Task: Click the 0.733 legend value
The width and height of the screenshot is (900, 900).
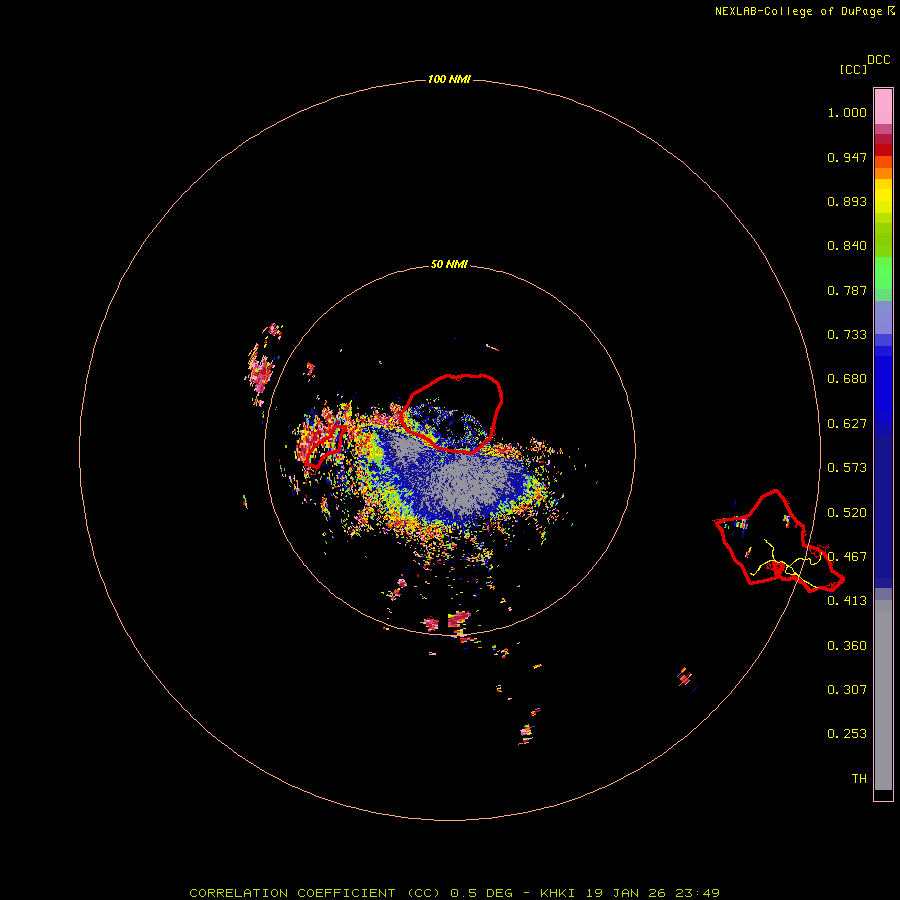Action: (x=847, y=335)
